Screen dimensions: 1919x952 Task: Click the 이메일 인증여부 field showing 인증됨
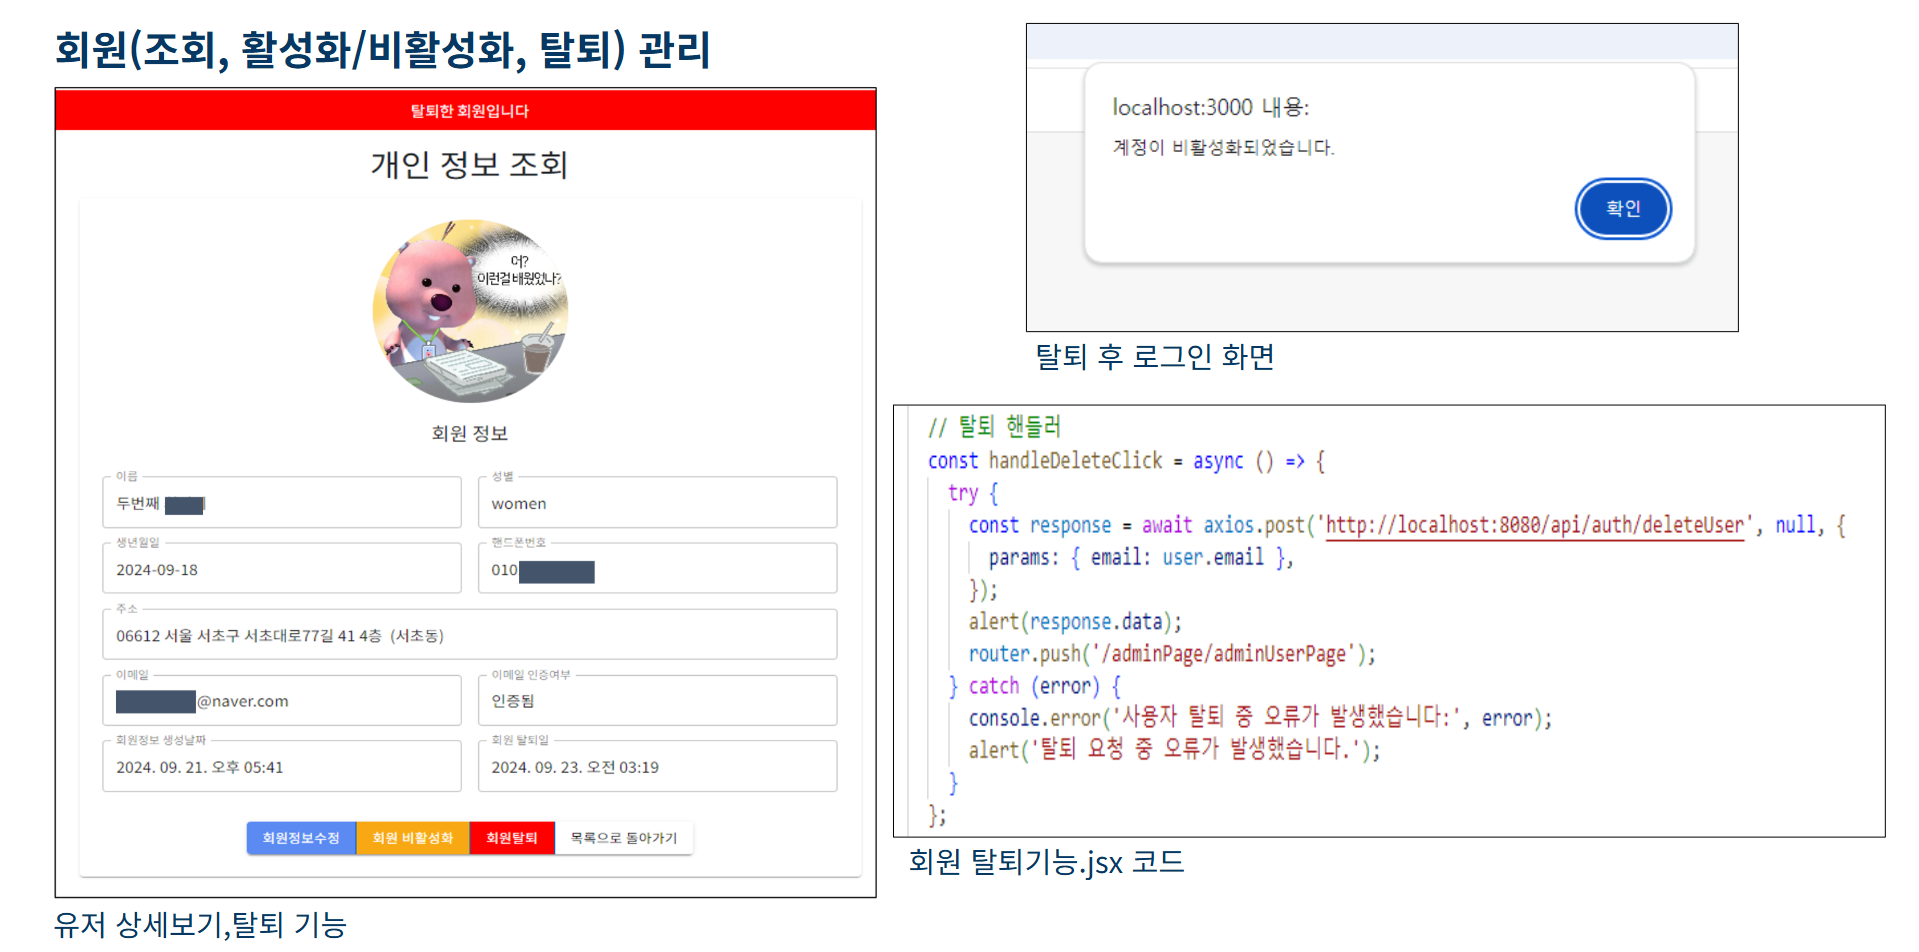(657, 701)
